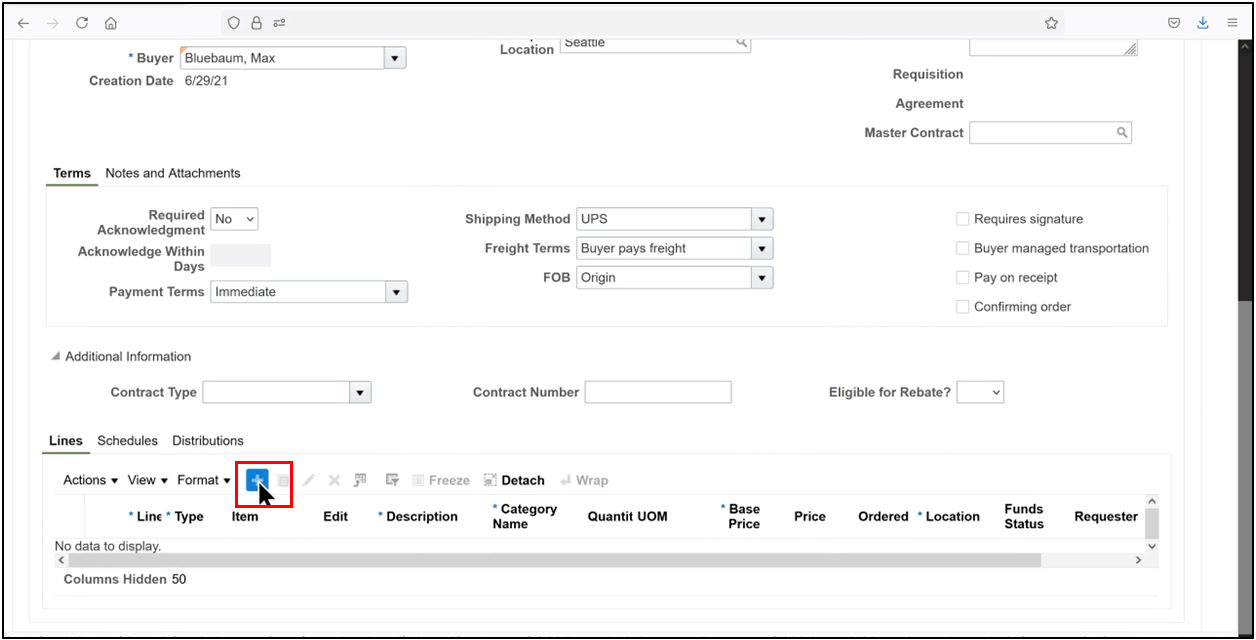Switch to the Notes and Attachments tab

[x=172, y=173]
